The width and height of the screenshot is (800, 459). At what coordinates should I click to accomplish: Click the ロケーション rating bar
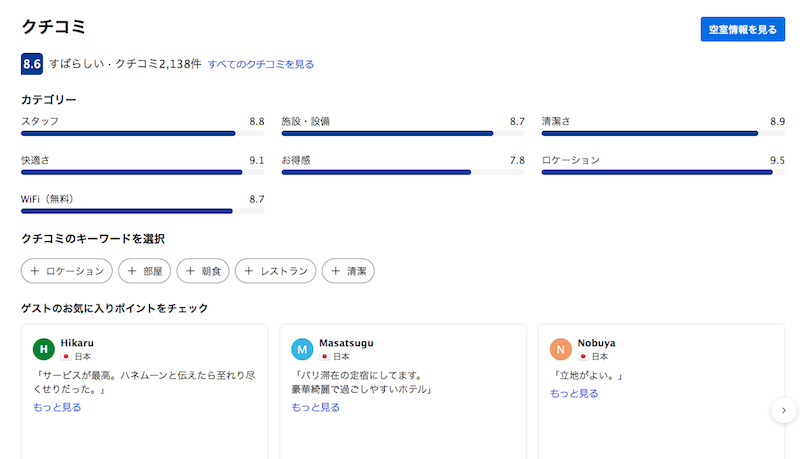[663, 172]
